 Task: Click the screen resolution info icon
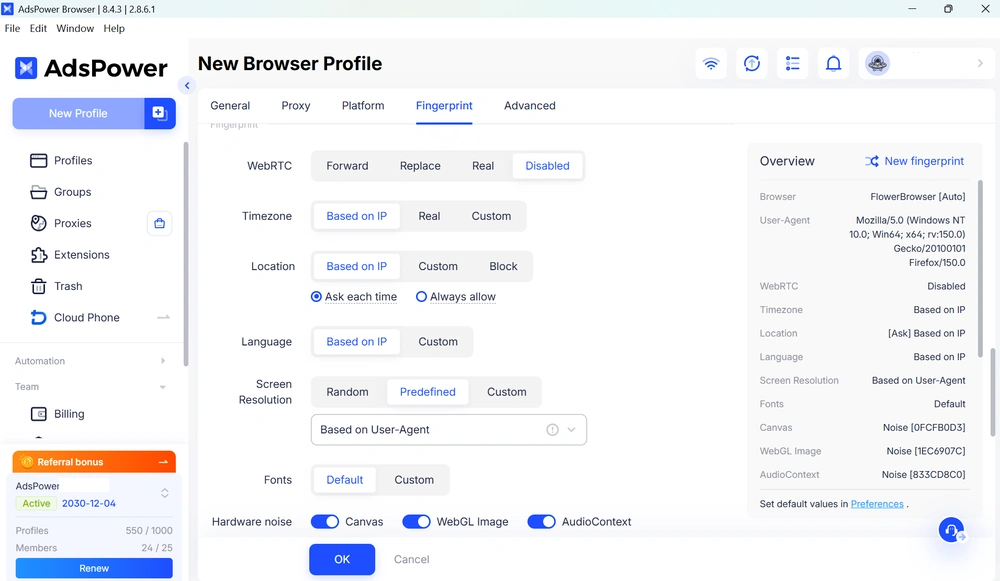pos(552,430)
